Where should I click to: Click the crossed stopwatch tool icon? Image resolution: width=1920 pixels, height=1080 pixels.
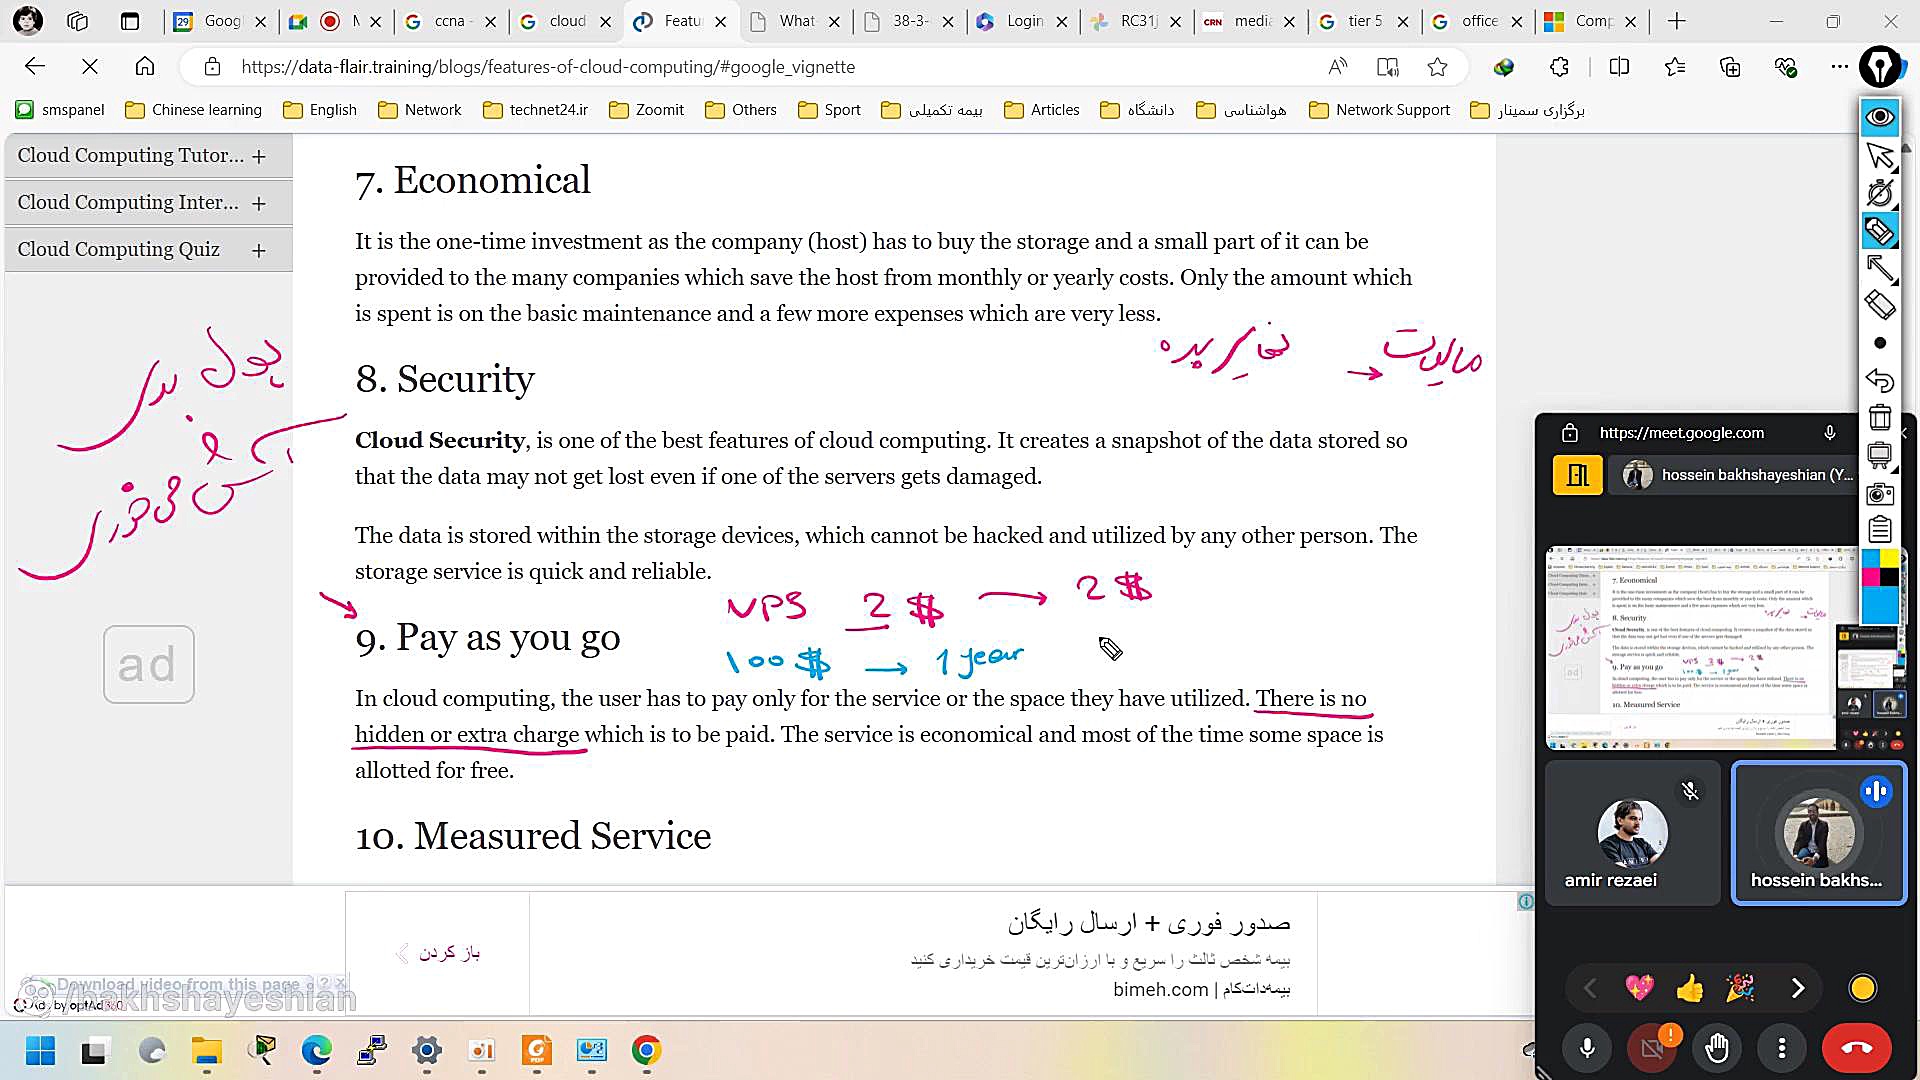(1880, 193)
